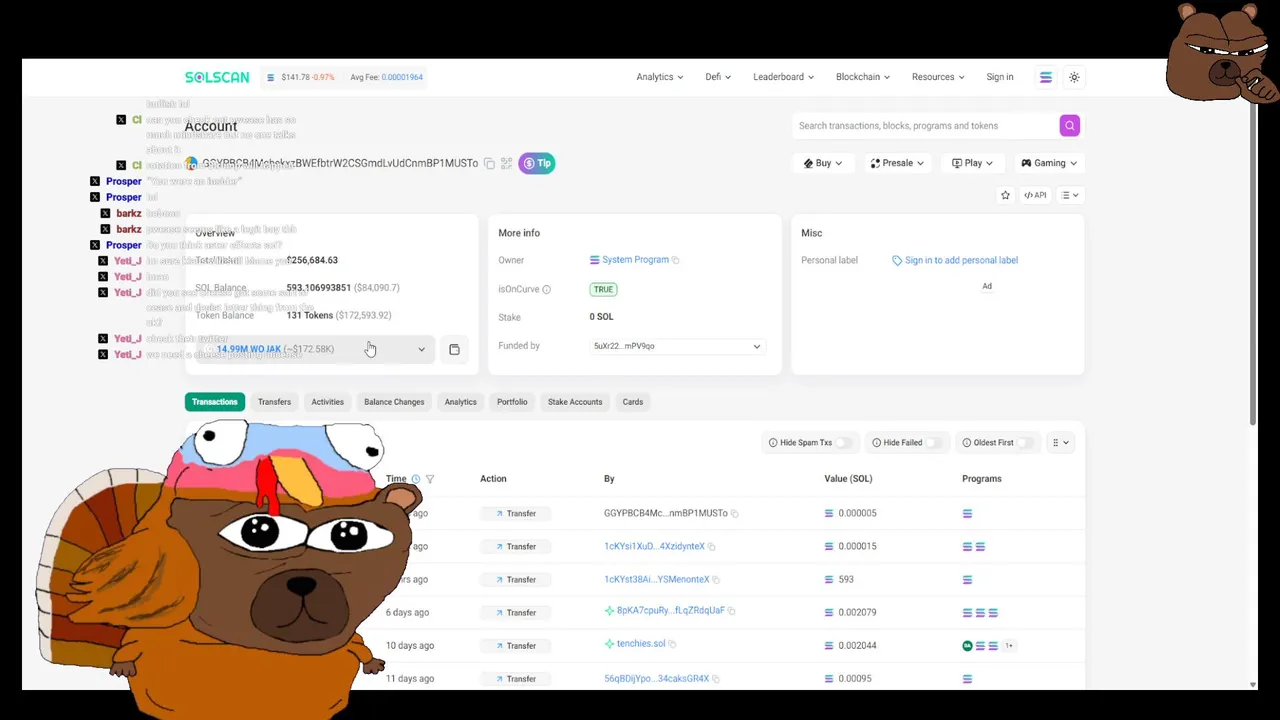This screenshot has height=720, width=1280.
Task: Expand the Analytics menu
Action: 660,77
